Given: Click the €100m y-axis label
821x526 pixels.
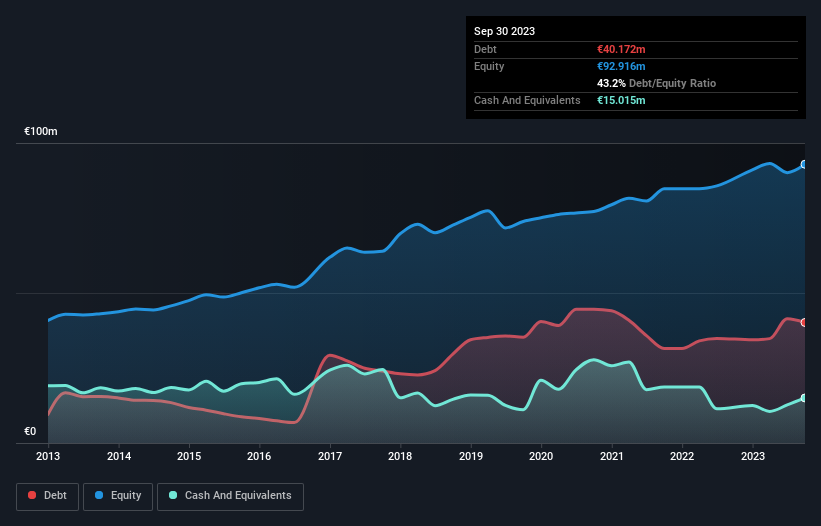Looking at the screenshot, I should (40, 131).
